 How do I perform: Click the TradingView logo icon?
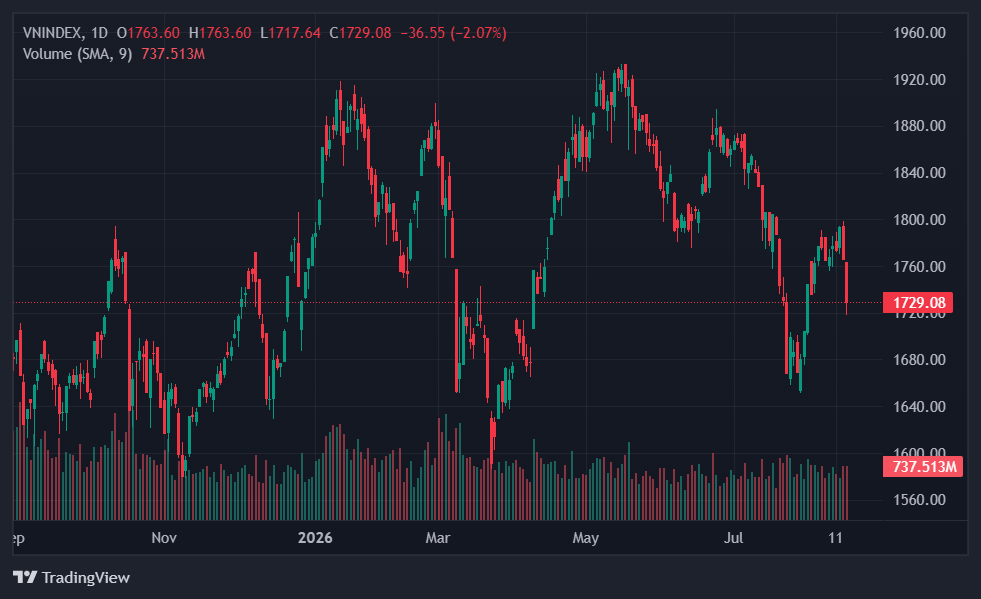[x=25, y=577]
